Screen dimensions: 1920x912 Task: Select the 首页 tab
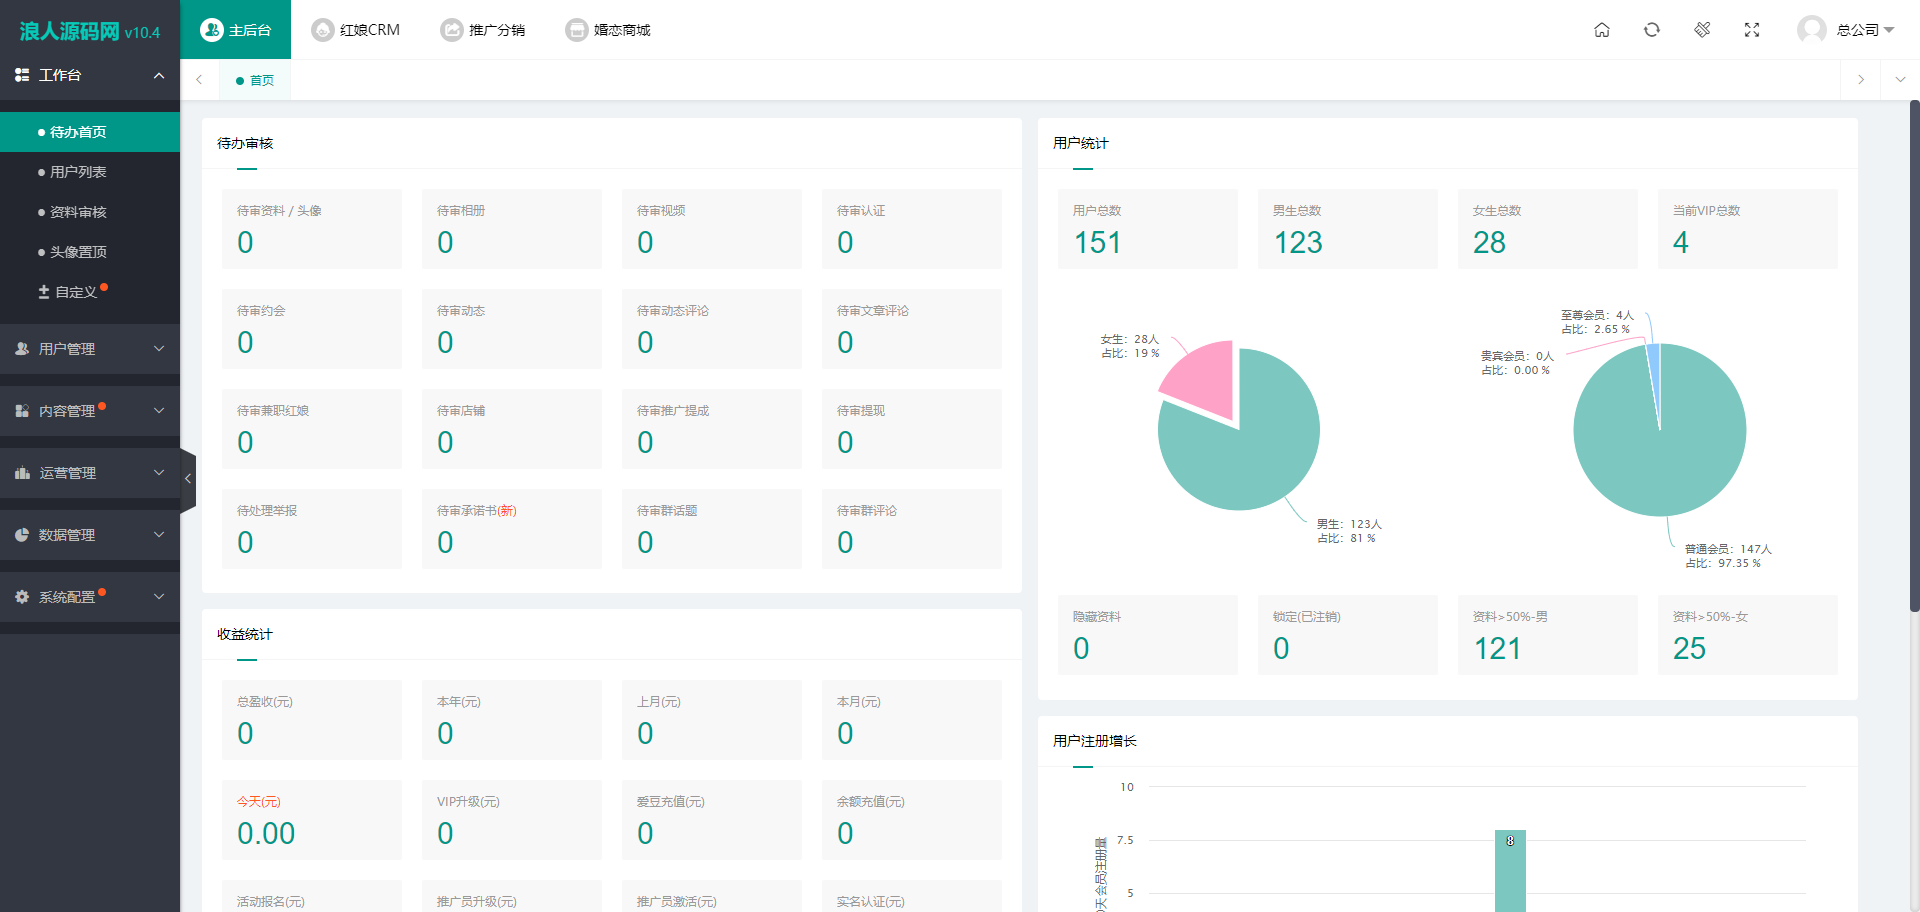[x=256, y=80]
